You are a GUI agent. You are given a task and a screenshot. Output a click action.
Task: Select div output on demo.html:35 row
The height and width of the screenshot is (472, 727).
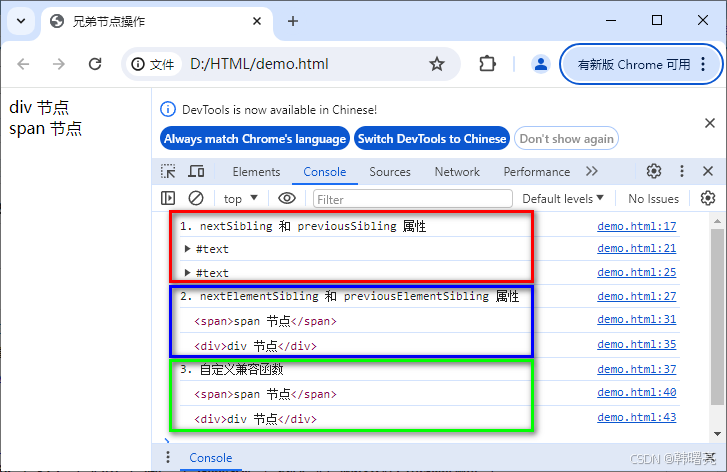click(x=255, y=346)
